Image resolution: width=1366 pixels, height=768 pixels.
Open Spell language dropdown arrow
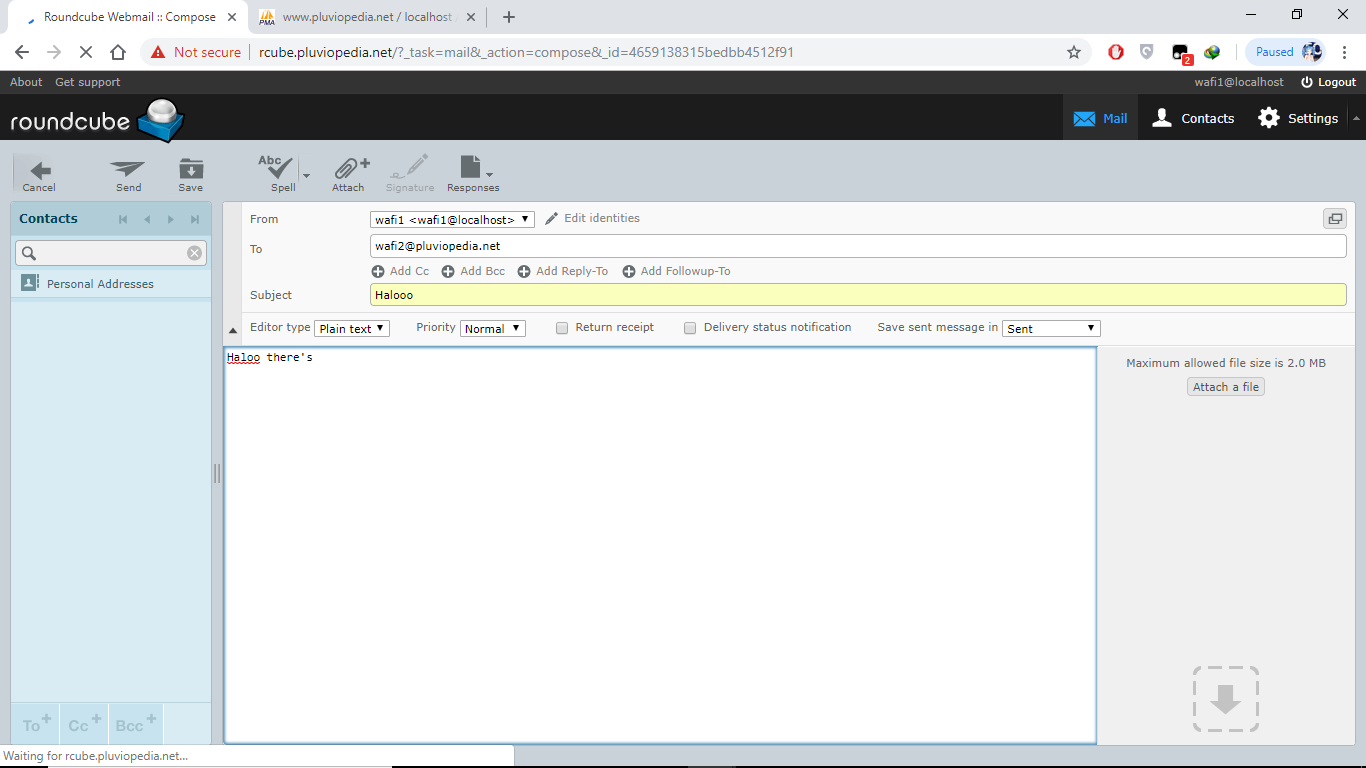(306, 175)
